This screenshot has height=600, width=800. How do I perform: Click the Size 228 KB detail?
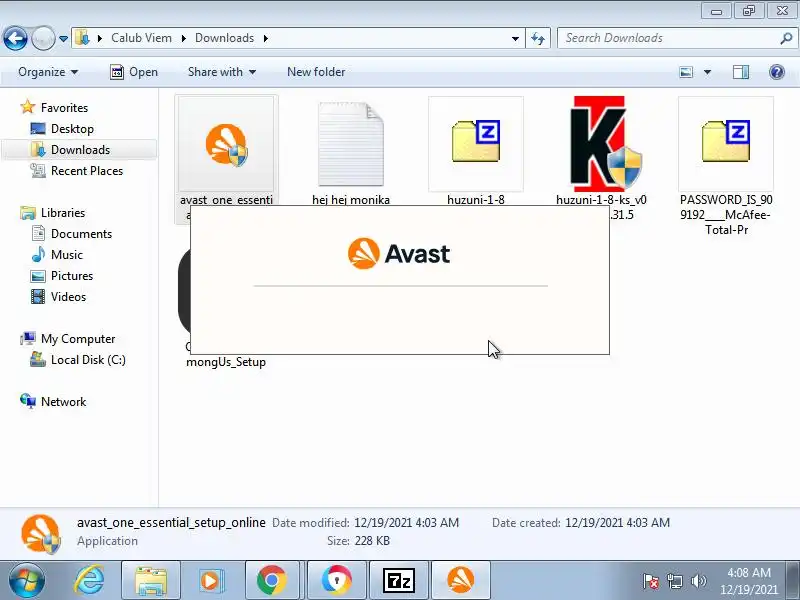[x=358, y=541]
